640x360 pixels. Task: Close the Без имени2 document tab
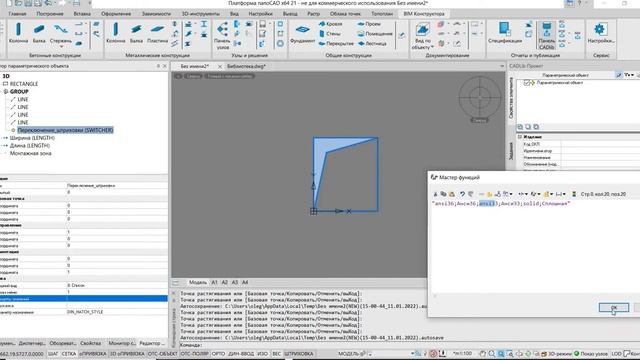coord(220,67)
